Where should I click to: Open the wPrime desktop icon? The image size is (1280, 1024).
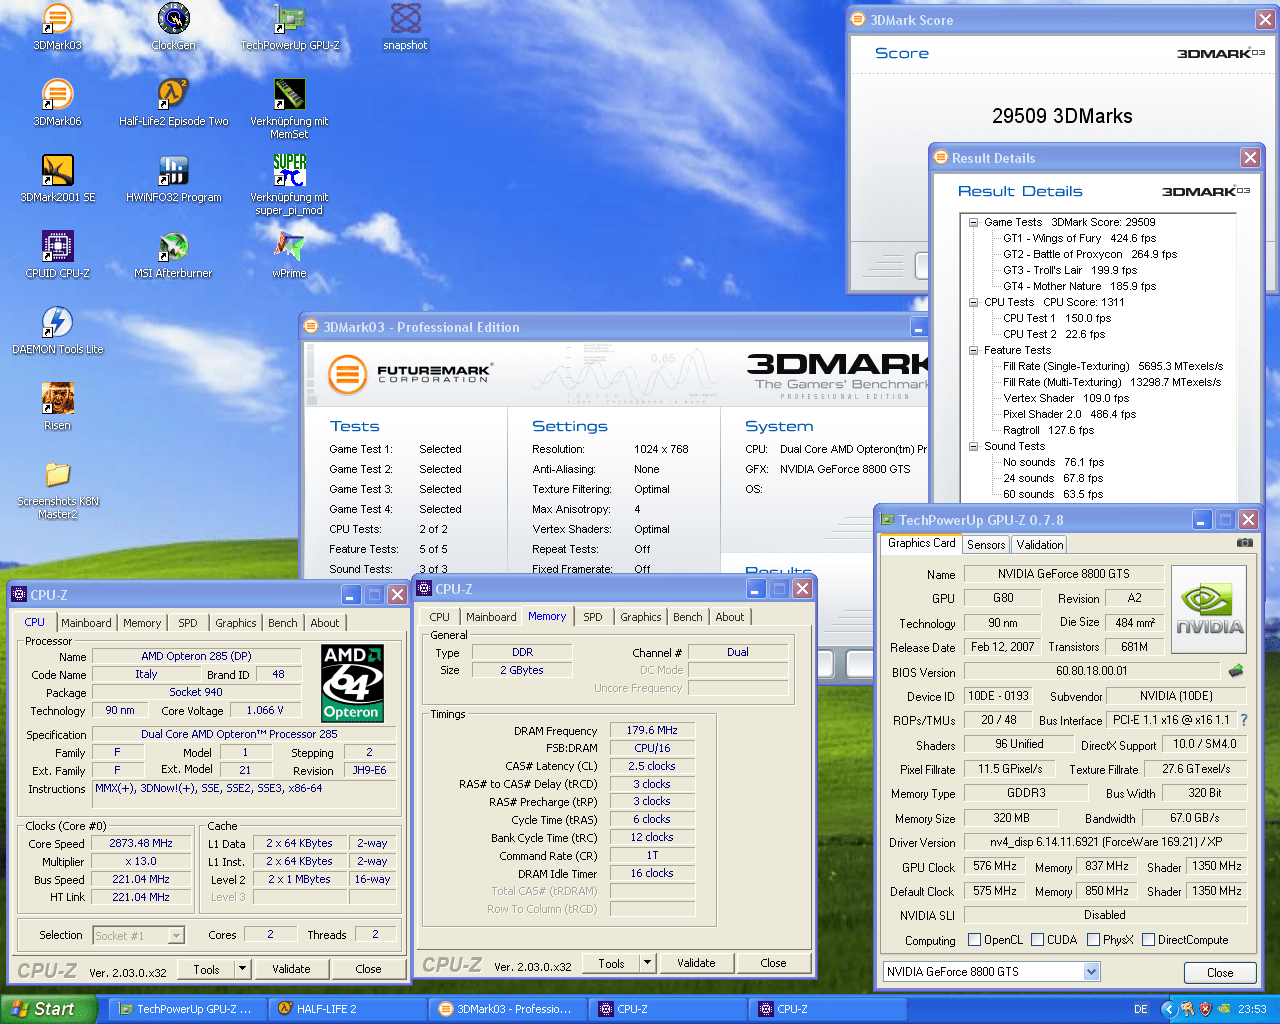(x=289, y=247)
